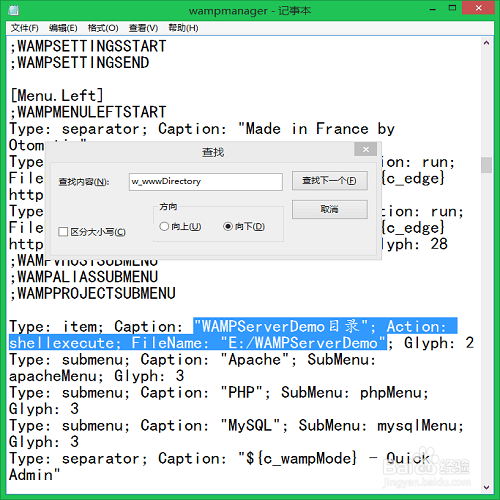The image size is (500, 500).
Task: Click the scrollbar down arrow
Action: [486, 488]
